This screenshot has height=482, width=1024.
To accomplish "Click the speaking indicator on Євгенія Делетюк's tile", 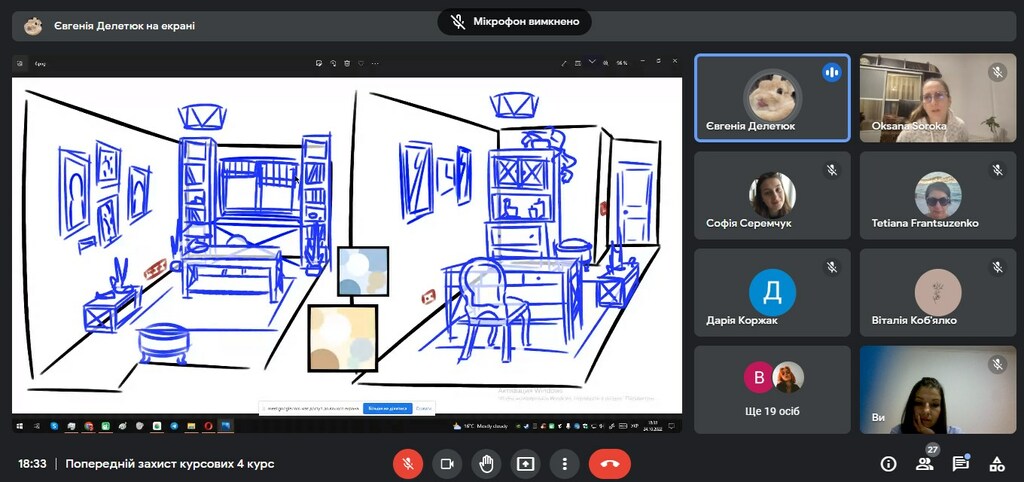I will tap(832, 72).
